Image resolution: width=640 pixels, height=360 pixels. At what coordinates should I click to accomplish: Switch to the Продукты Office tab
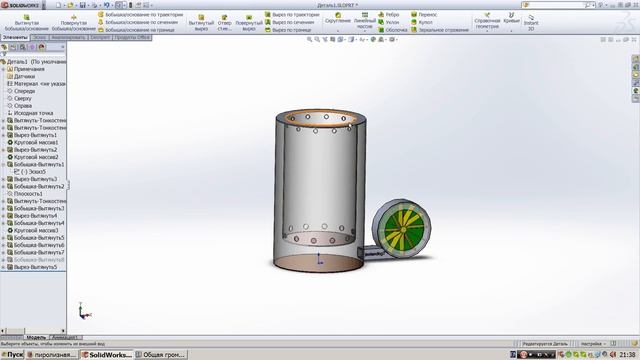tap(132, 37)
